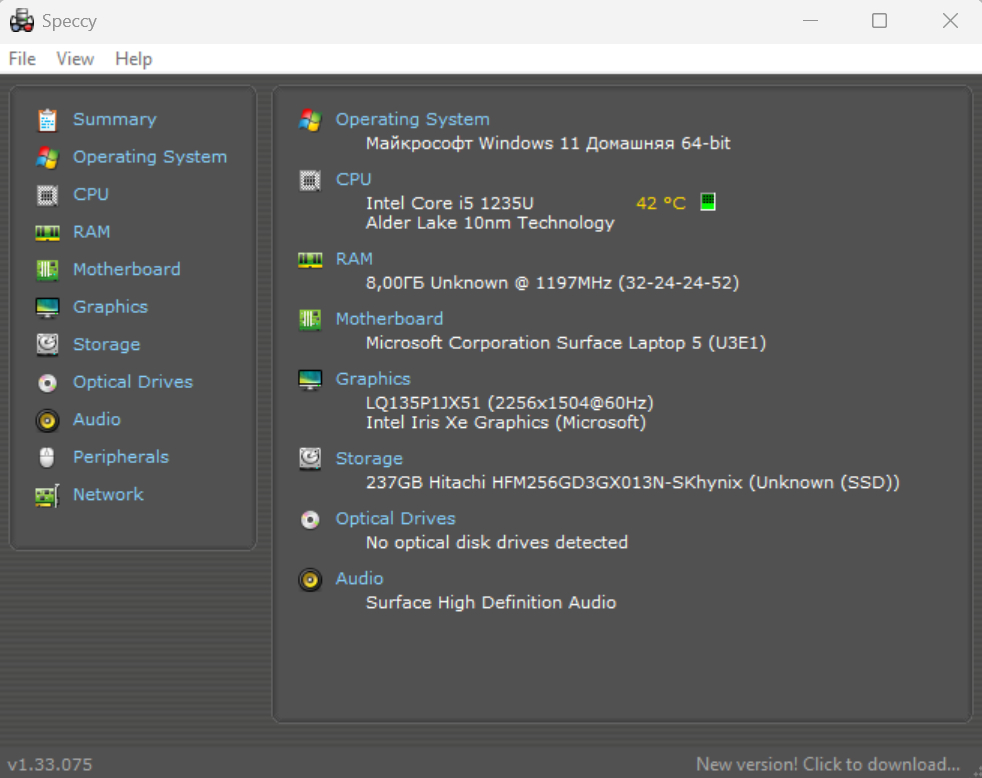The image size is (982, 778).
Task: Click the Optical Drives disc icon in sidebar
Action: tap(47, 383)
